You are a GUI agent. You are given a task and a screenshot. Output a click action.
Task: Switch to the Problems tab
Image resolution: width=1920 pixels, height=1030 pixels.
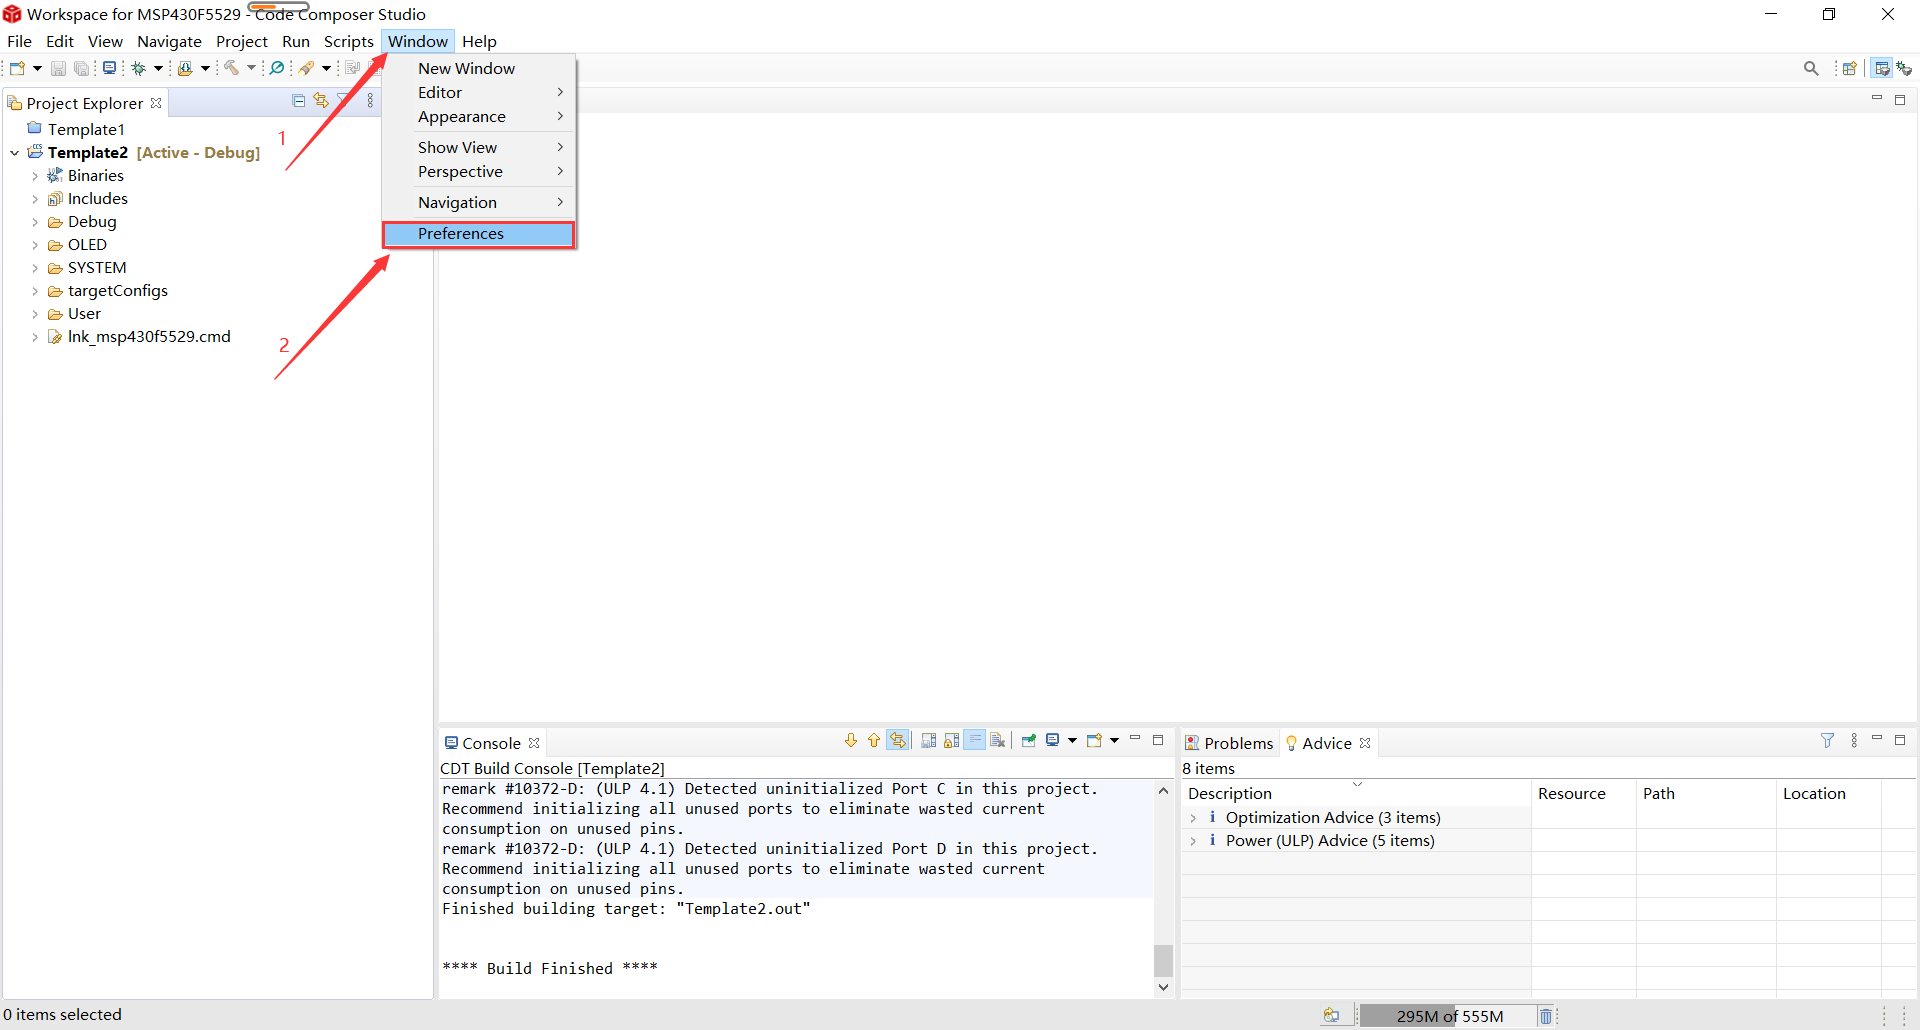tap(1229, 743)
